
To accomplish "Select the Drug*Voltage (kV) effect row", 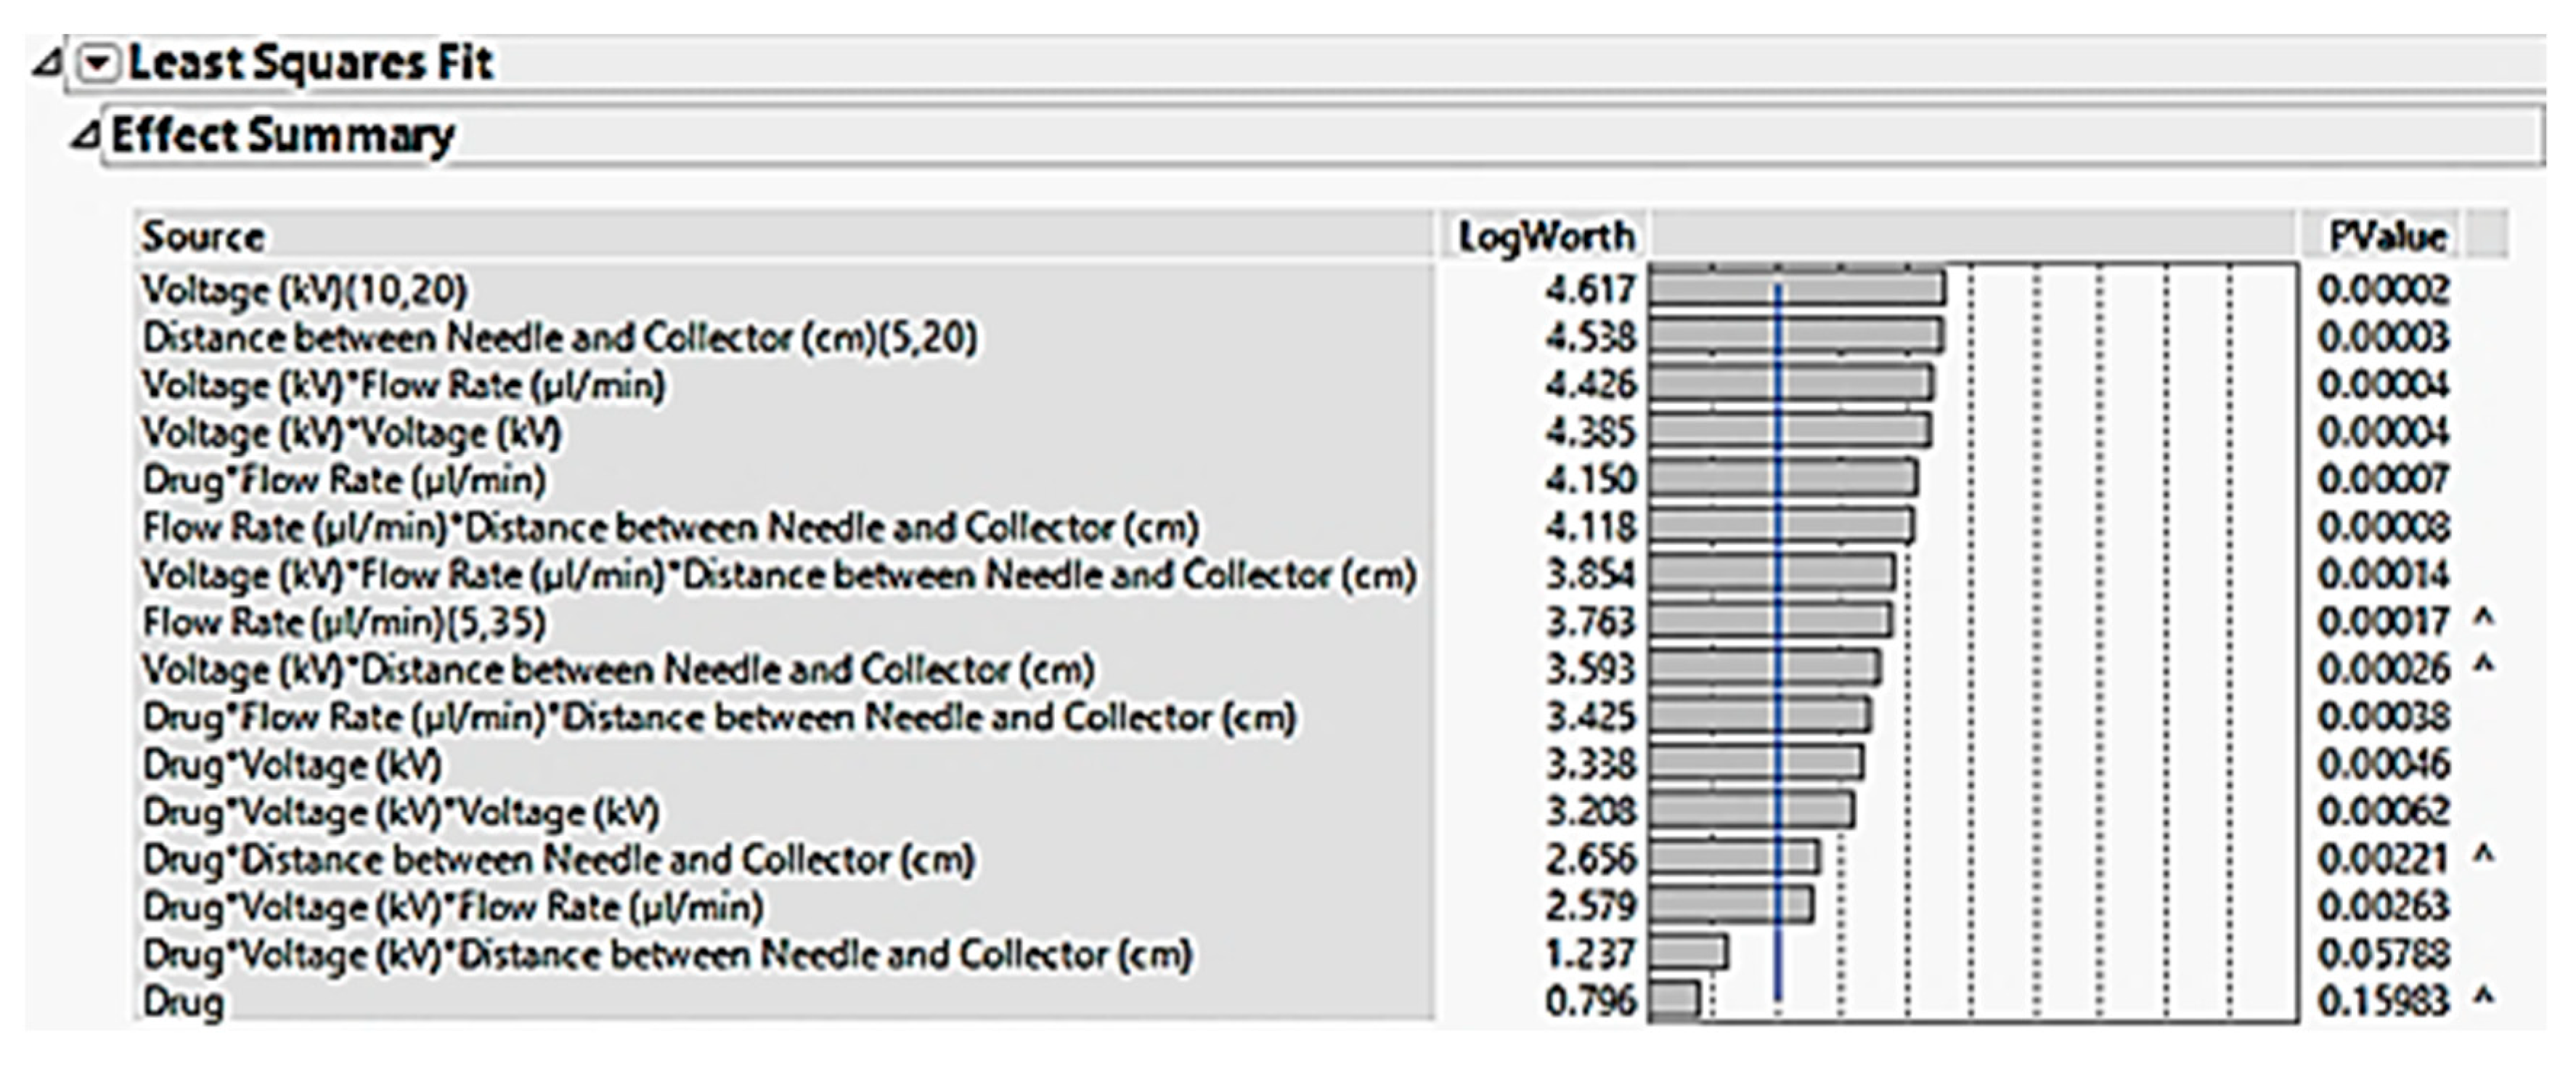I will pyautogui.click(x=292, y=765).
